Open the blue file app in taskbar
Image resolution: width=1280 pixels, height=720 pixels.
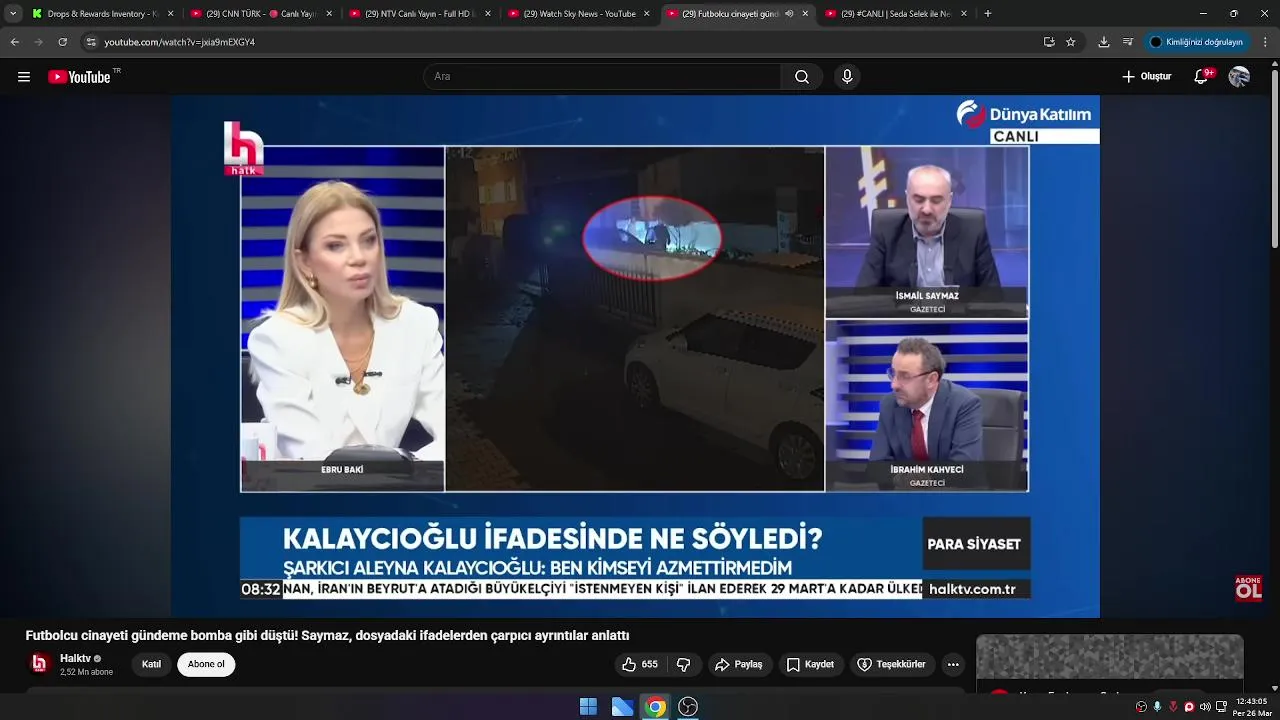coord(622,707)
